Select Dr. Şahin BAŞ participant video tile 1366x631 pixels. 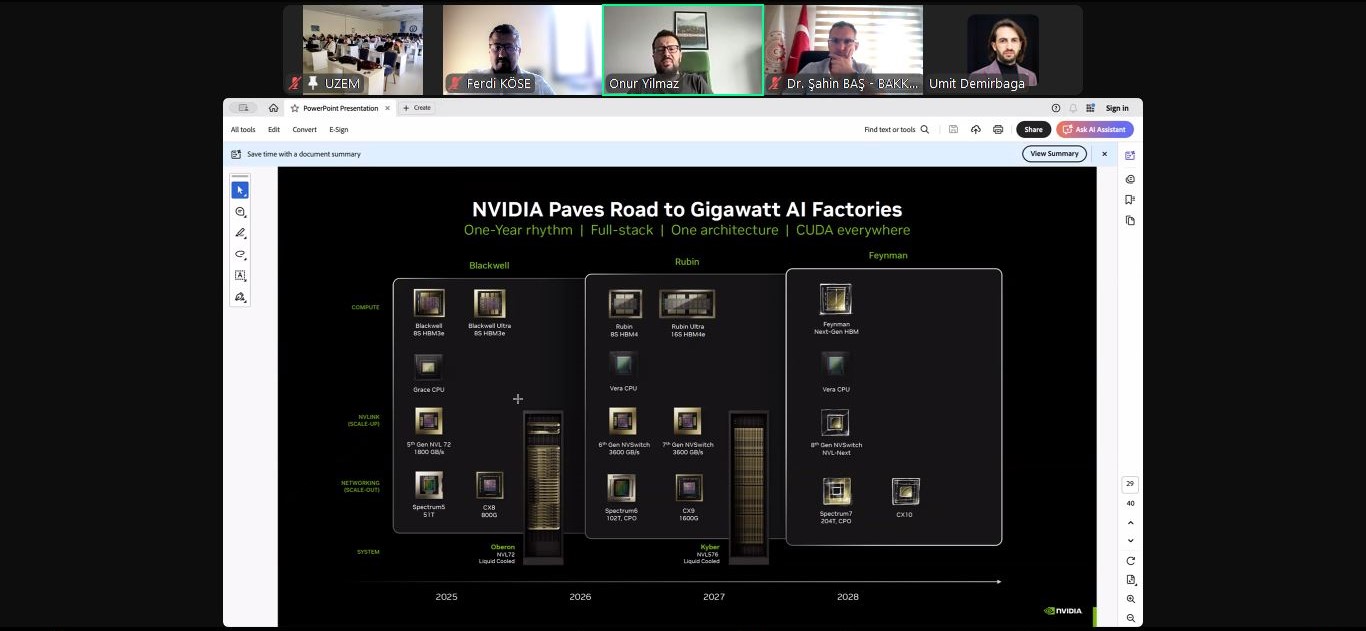843,50
